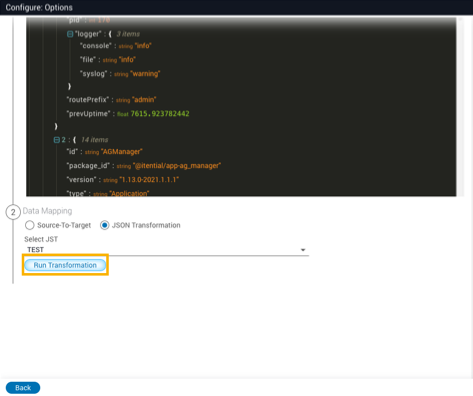Select the JSON Transformation radio option
Screen dimensions: 473x396
pos(105,225)
